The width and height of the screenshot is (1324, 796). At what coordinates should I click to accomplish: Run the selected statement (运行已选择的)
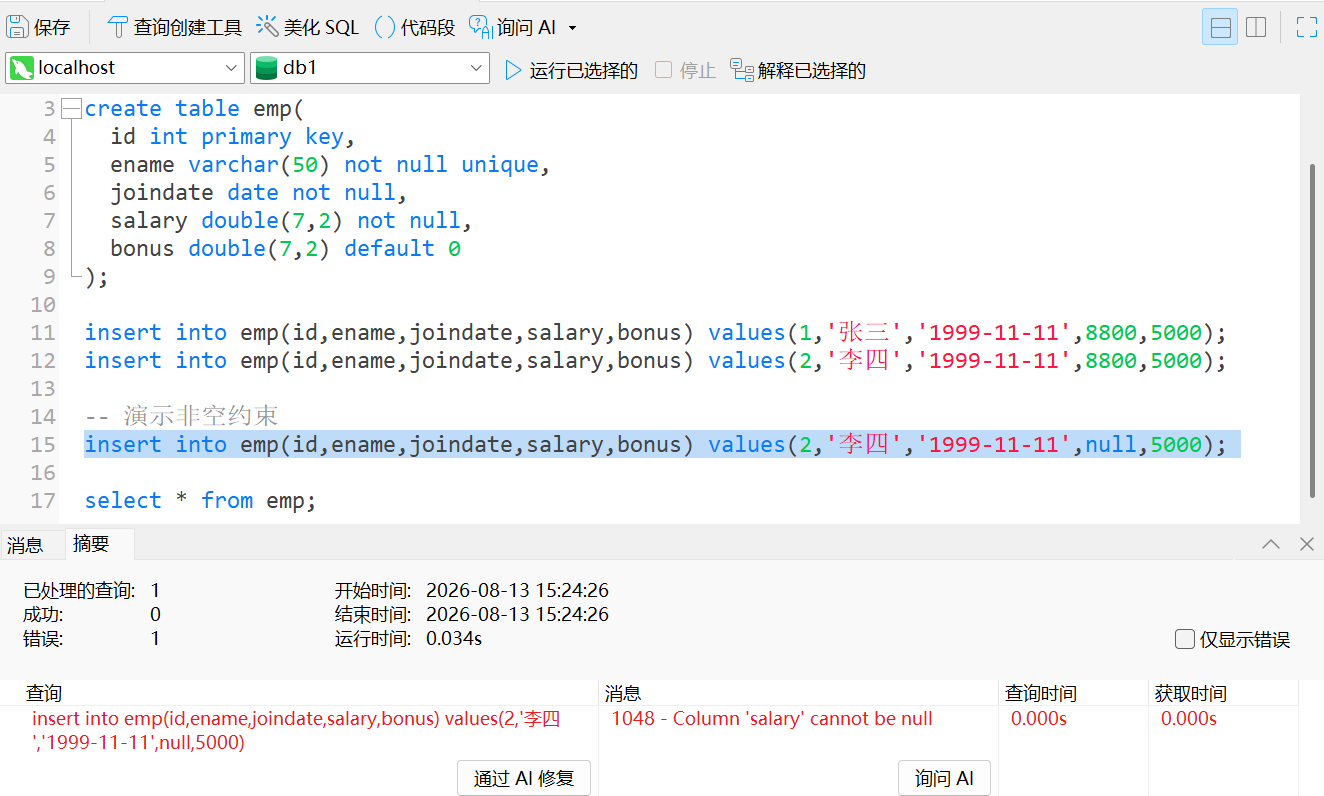point(571,70)
